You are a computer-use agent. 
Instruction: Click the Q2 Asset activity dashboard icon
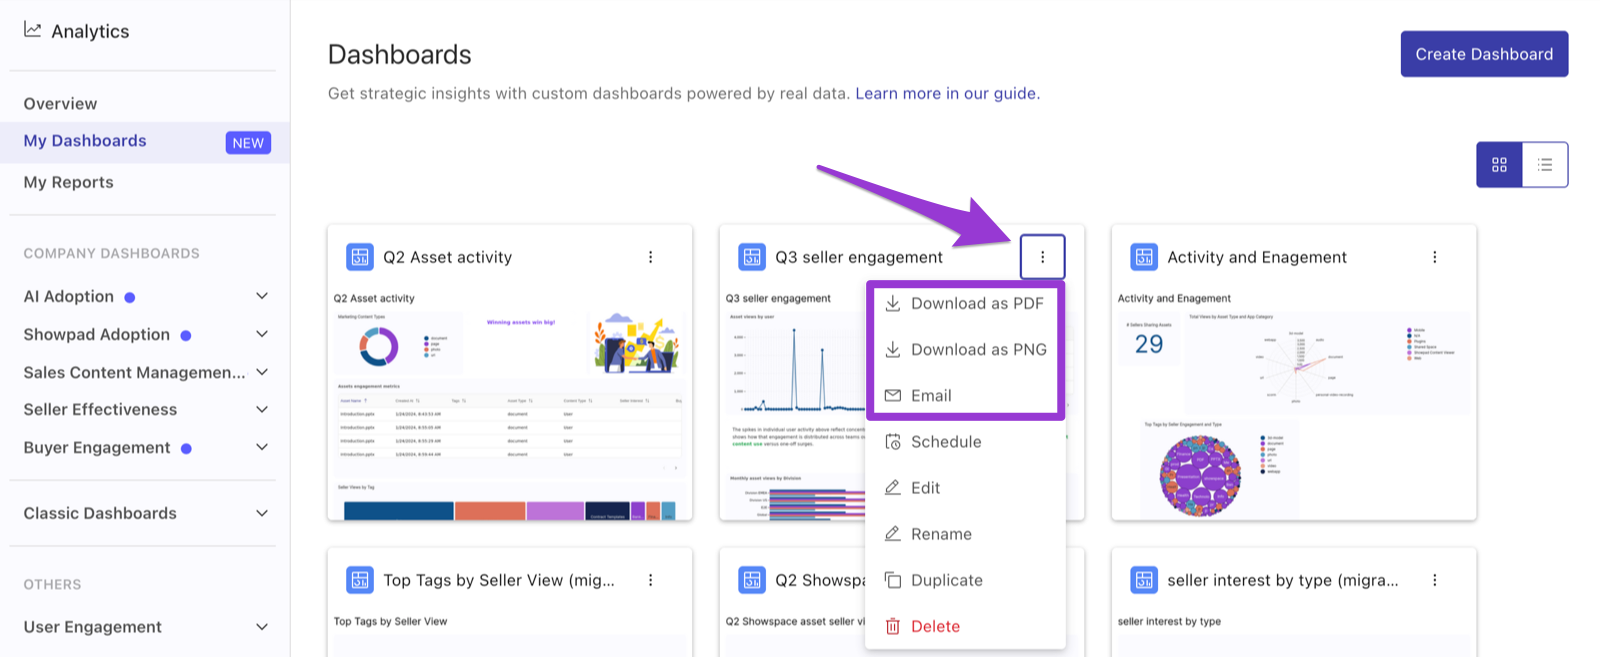(x=360, y=257)
